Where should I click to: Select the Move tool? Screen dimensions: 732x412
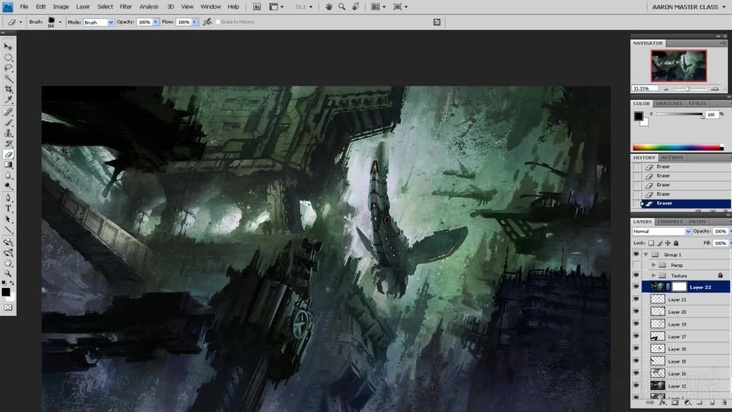click(8, 47)
